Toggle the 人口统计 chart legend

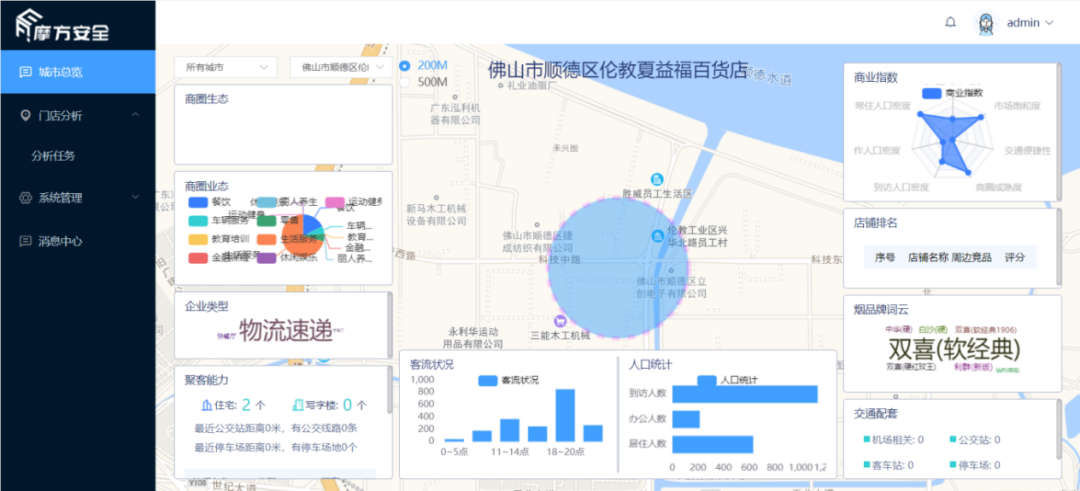[727, 380]
